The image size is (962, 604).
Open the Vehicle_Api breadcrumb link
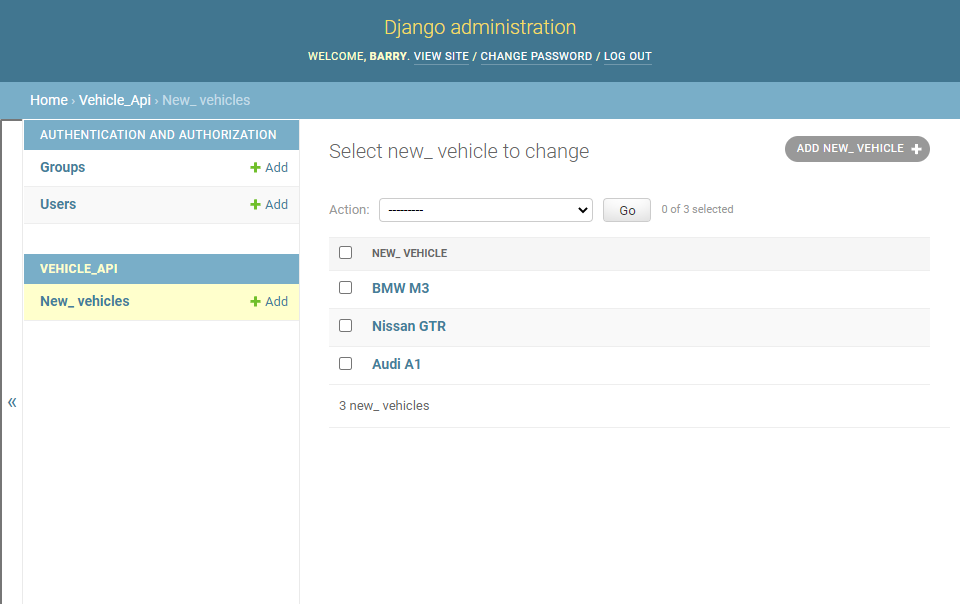click(115, 100)
